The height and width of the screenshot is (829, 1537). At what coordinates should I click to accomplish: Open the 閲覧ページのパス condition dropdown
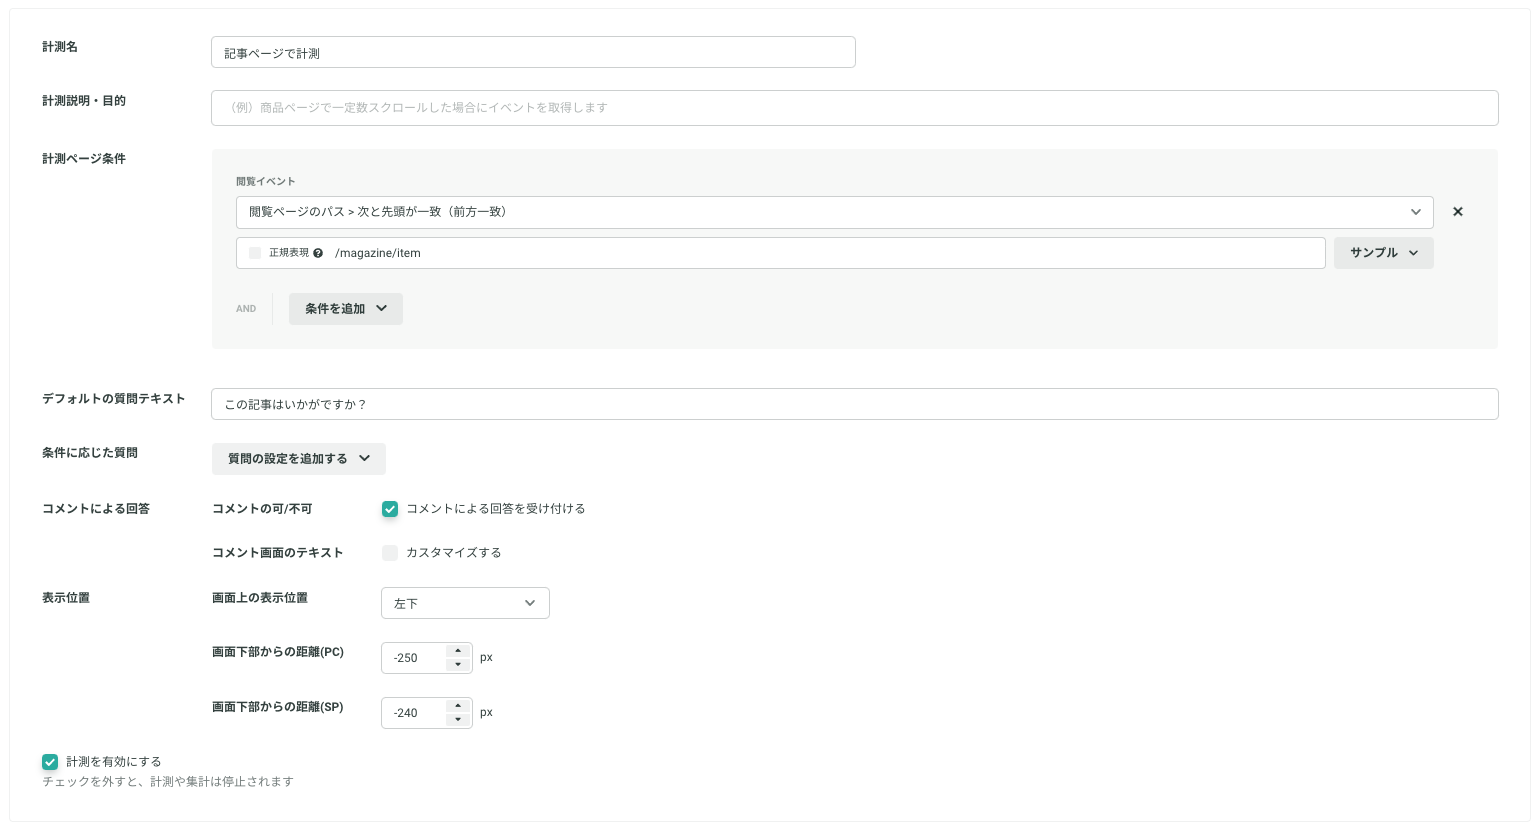(x=835, y=212)
